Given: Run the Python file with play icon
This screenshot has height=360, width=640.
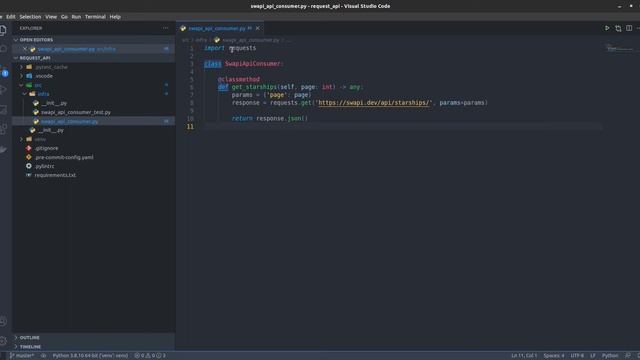Looking at the screenshot, I should pyautogui.click(x=607, y=28).
